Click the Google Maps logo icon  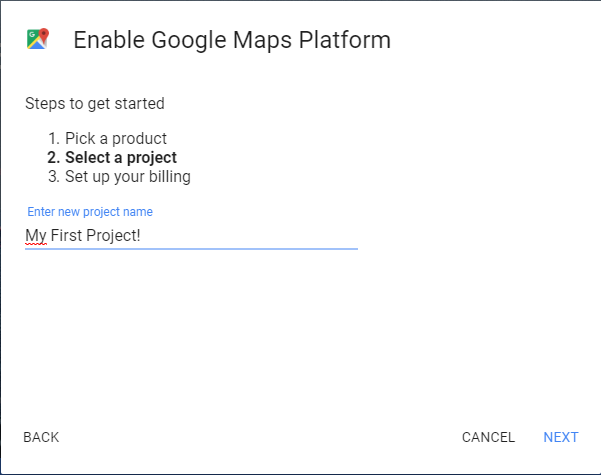point(38,39)
